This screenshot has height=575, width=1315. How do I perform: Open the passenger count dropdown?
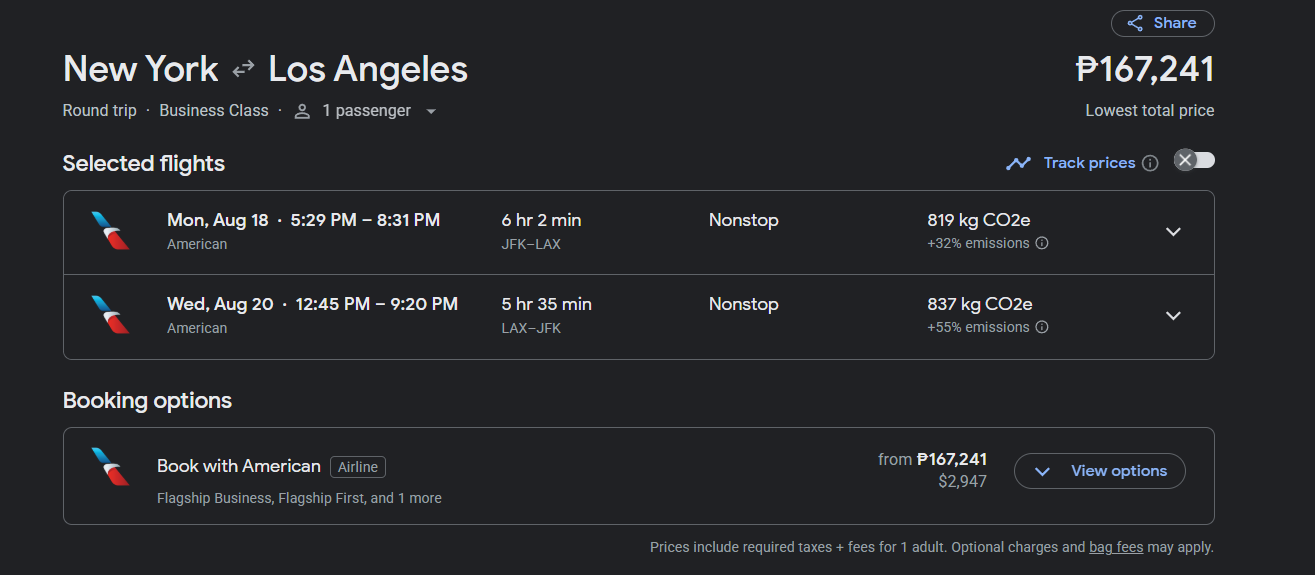coord(431,111)
